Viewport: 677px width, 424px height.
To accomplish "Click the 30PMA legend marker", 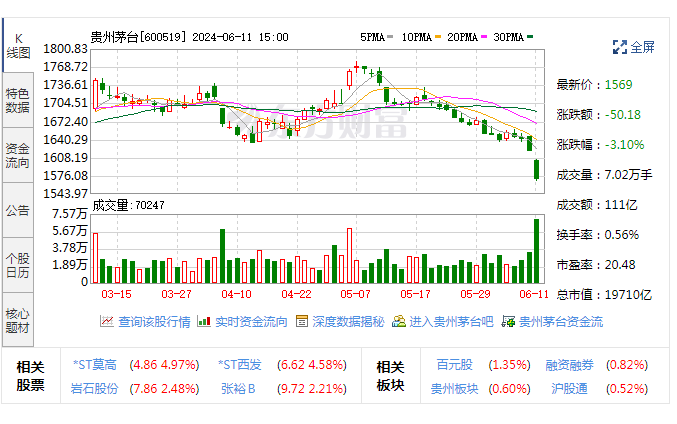I will (530, 37).
